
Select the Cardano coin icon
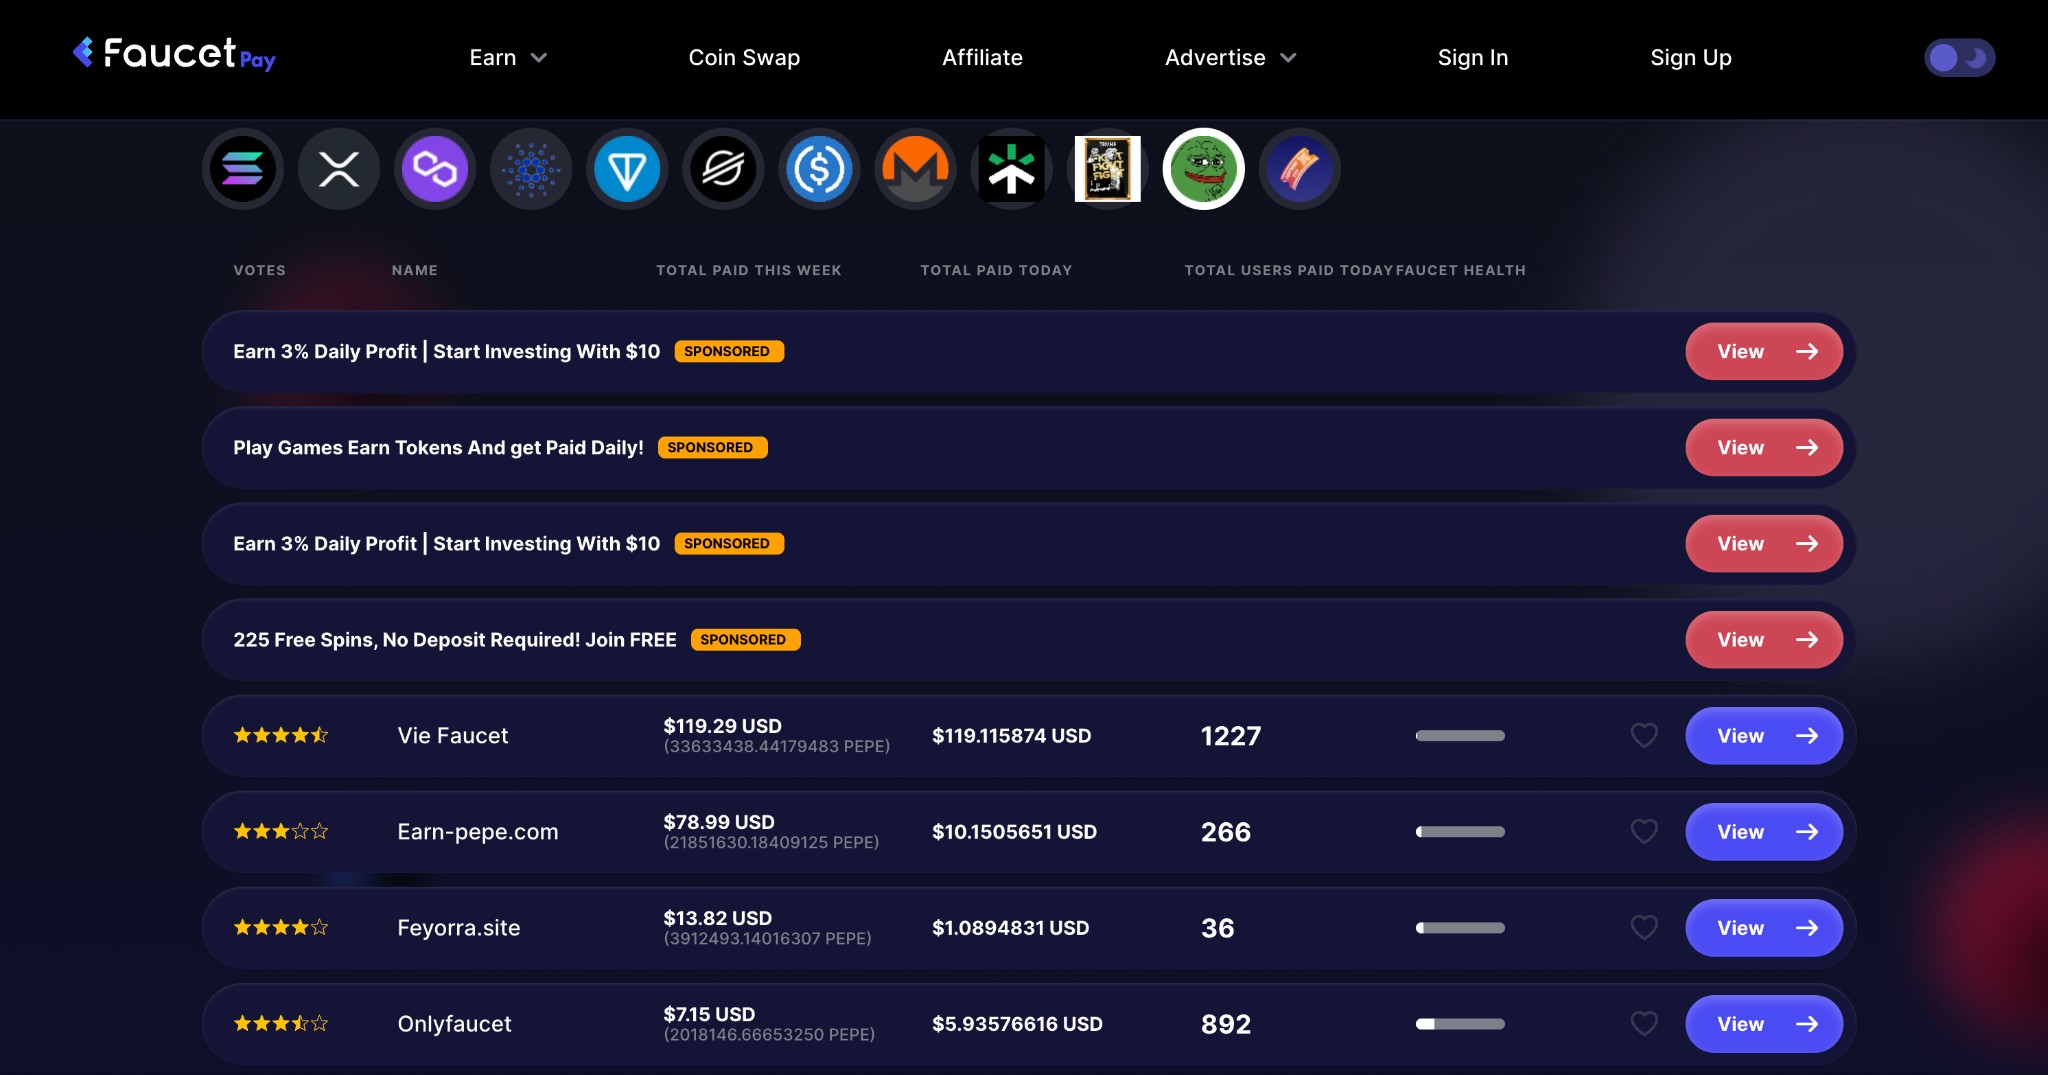531,169
